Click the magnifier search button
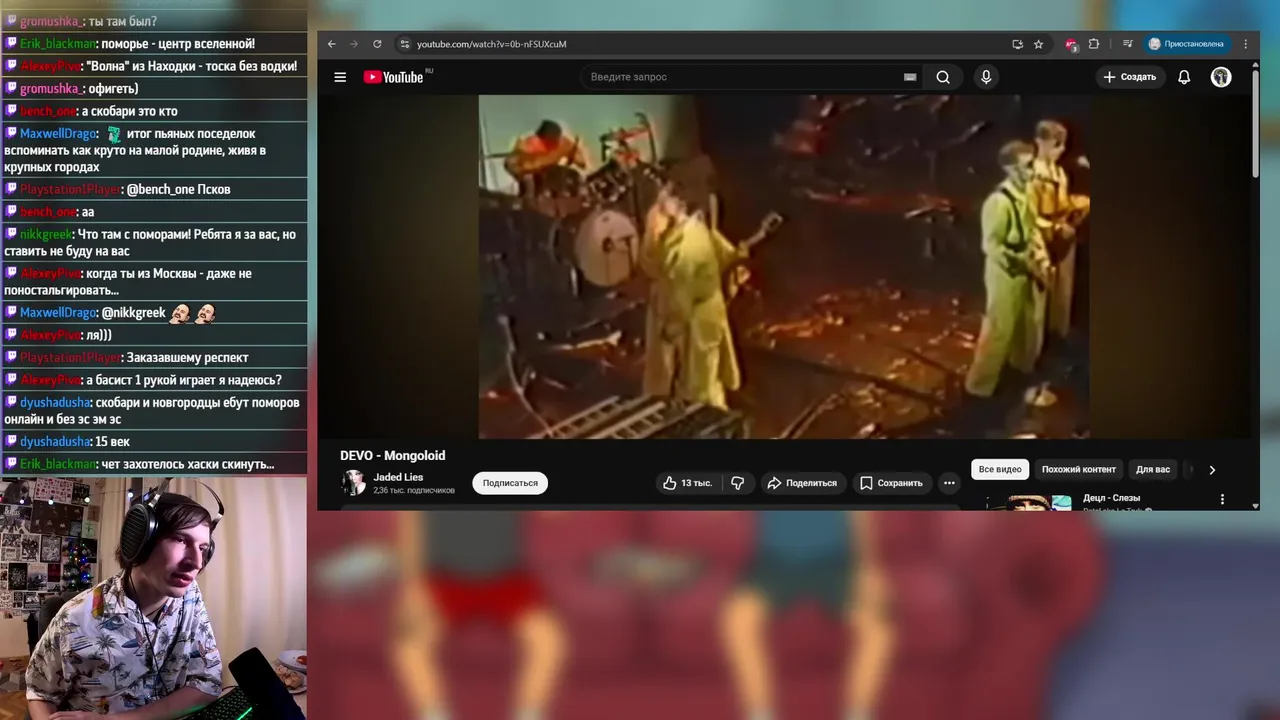Screen dimensions: 1280x720 click(x=943, y=77)
